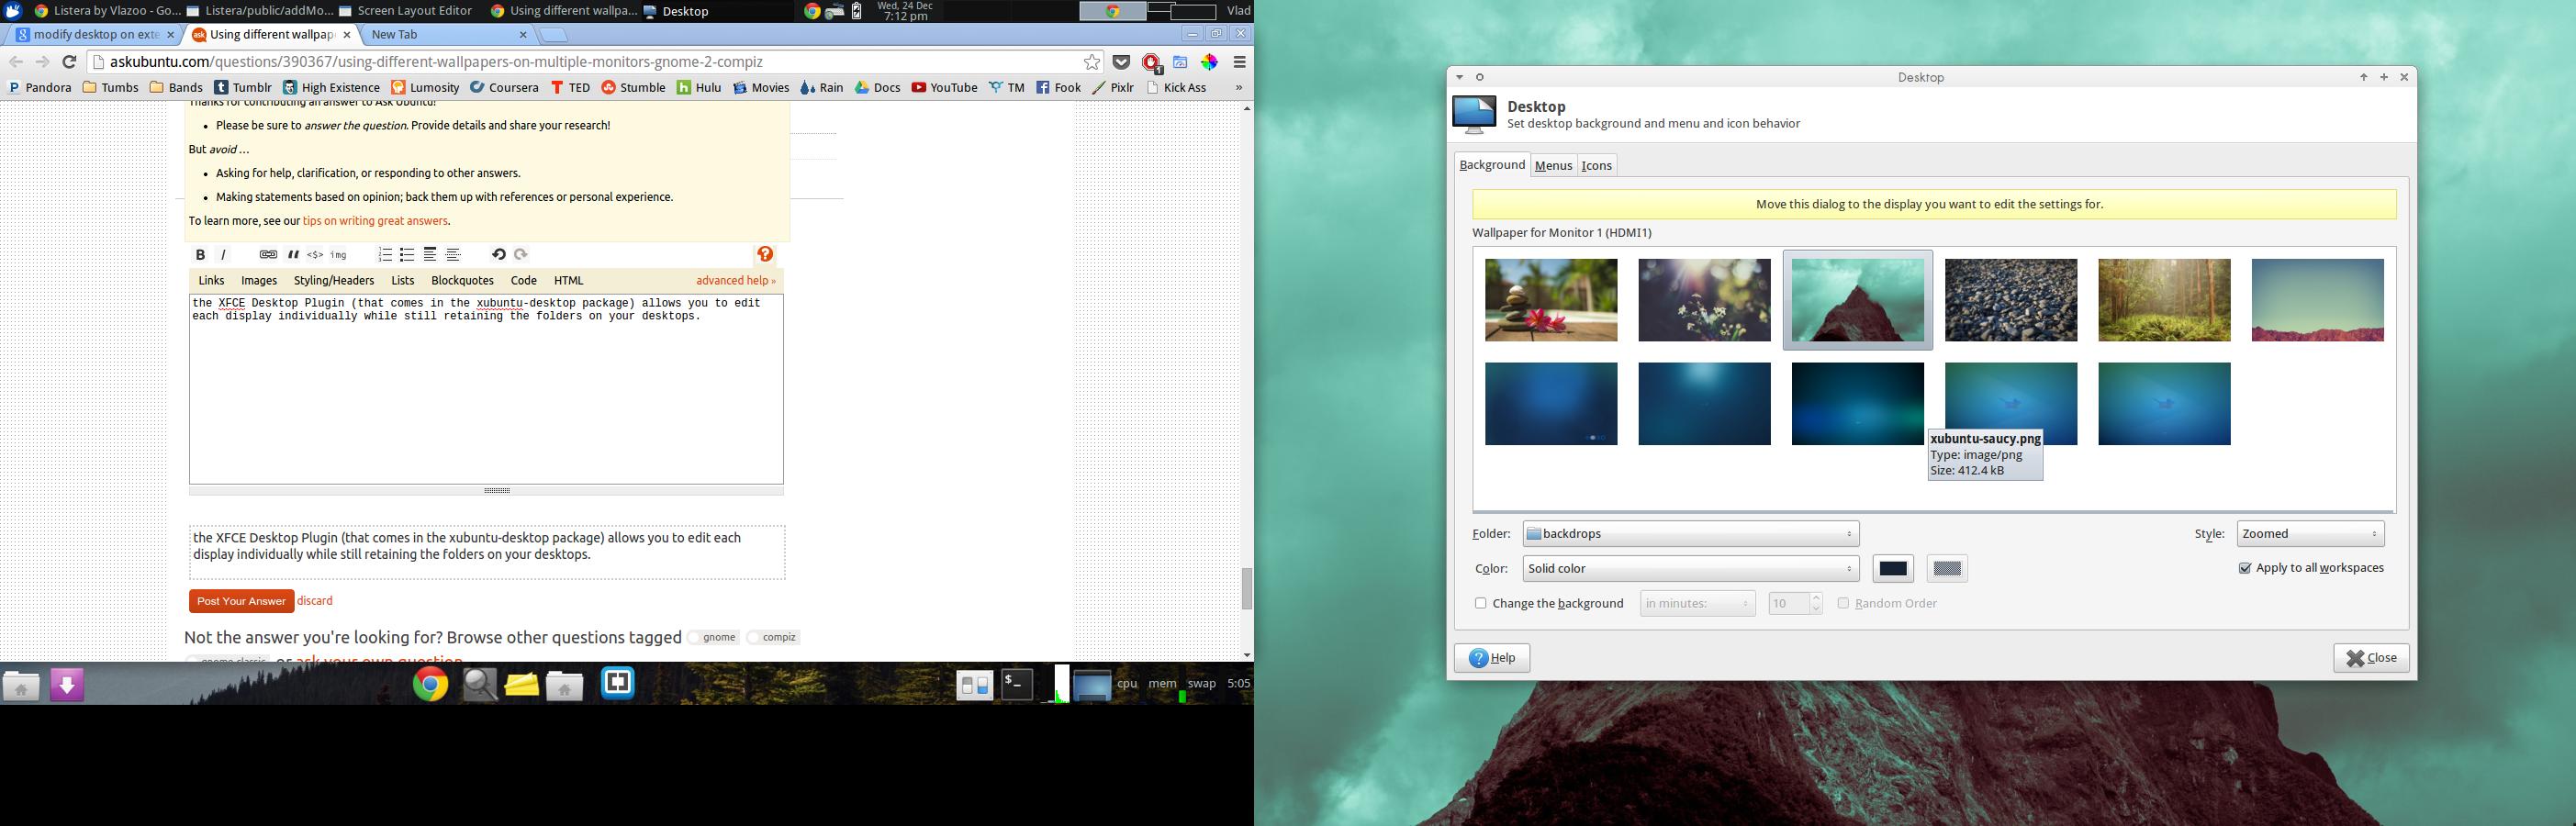Select the zen stones with flower wallpaper
2576x826 pixels.
click(1551, 300)
